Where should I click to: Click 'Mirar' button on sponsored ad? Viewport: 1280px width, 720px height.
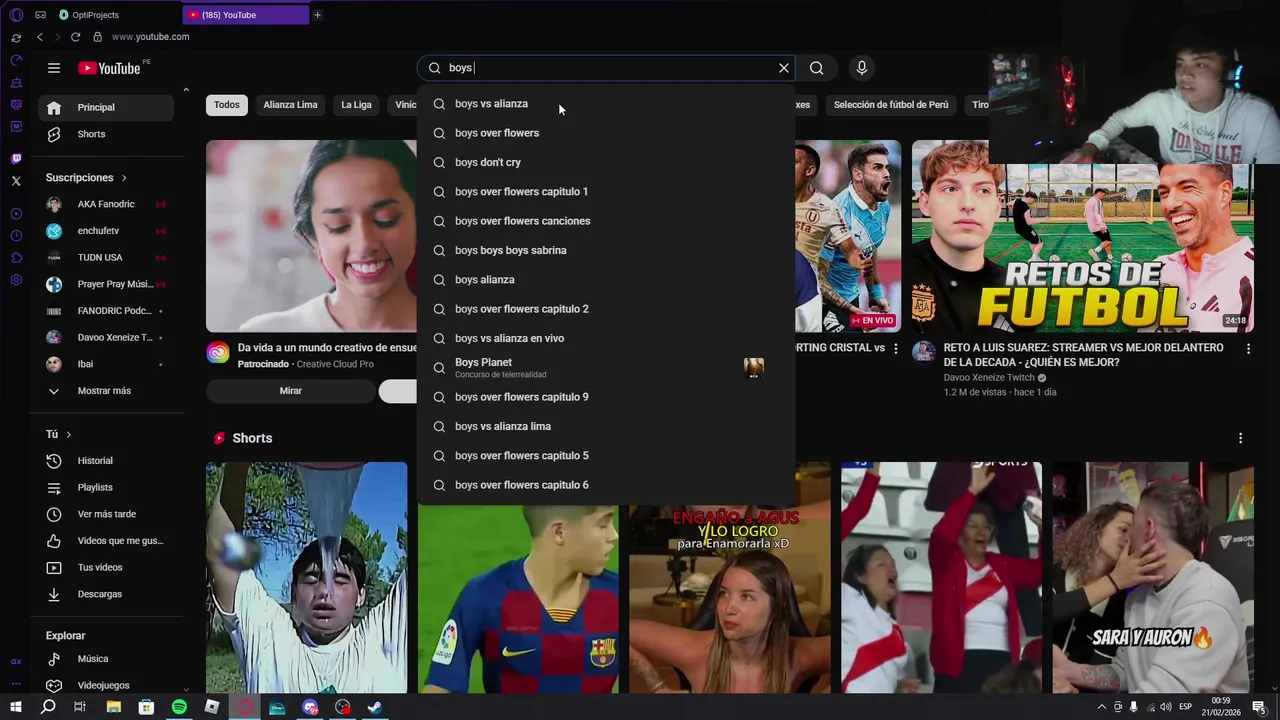(x=290, y=391)
